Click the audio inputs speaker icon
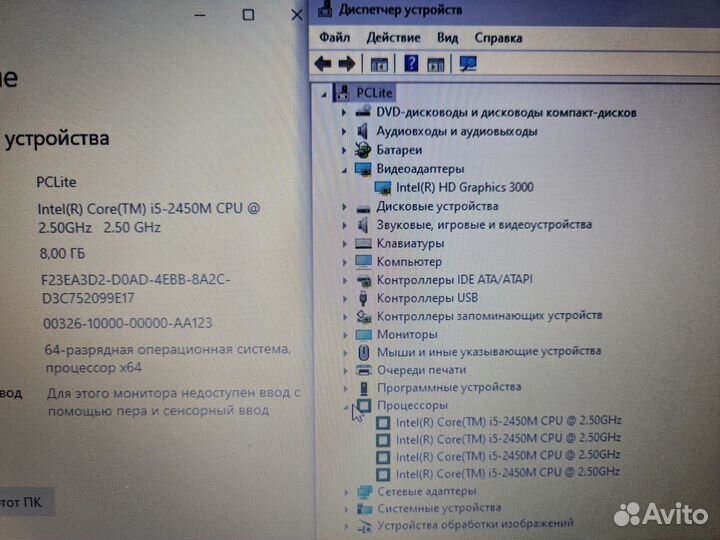This screenshot has height=540, width=720. [363, 131]
